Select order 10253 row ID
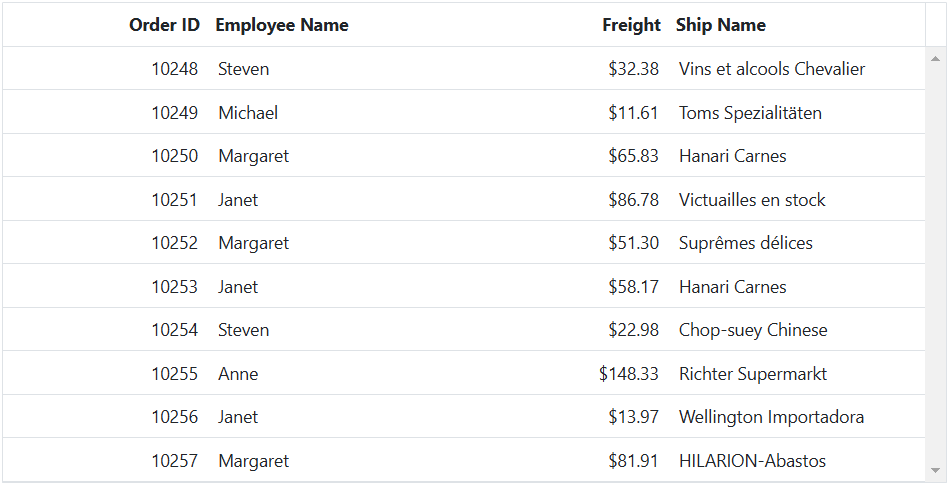 tap(174, 287)
